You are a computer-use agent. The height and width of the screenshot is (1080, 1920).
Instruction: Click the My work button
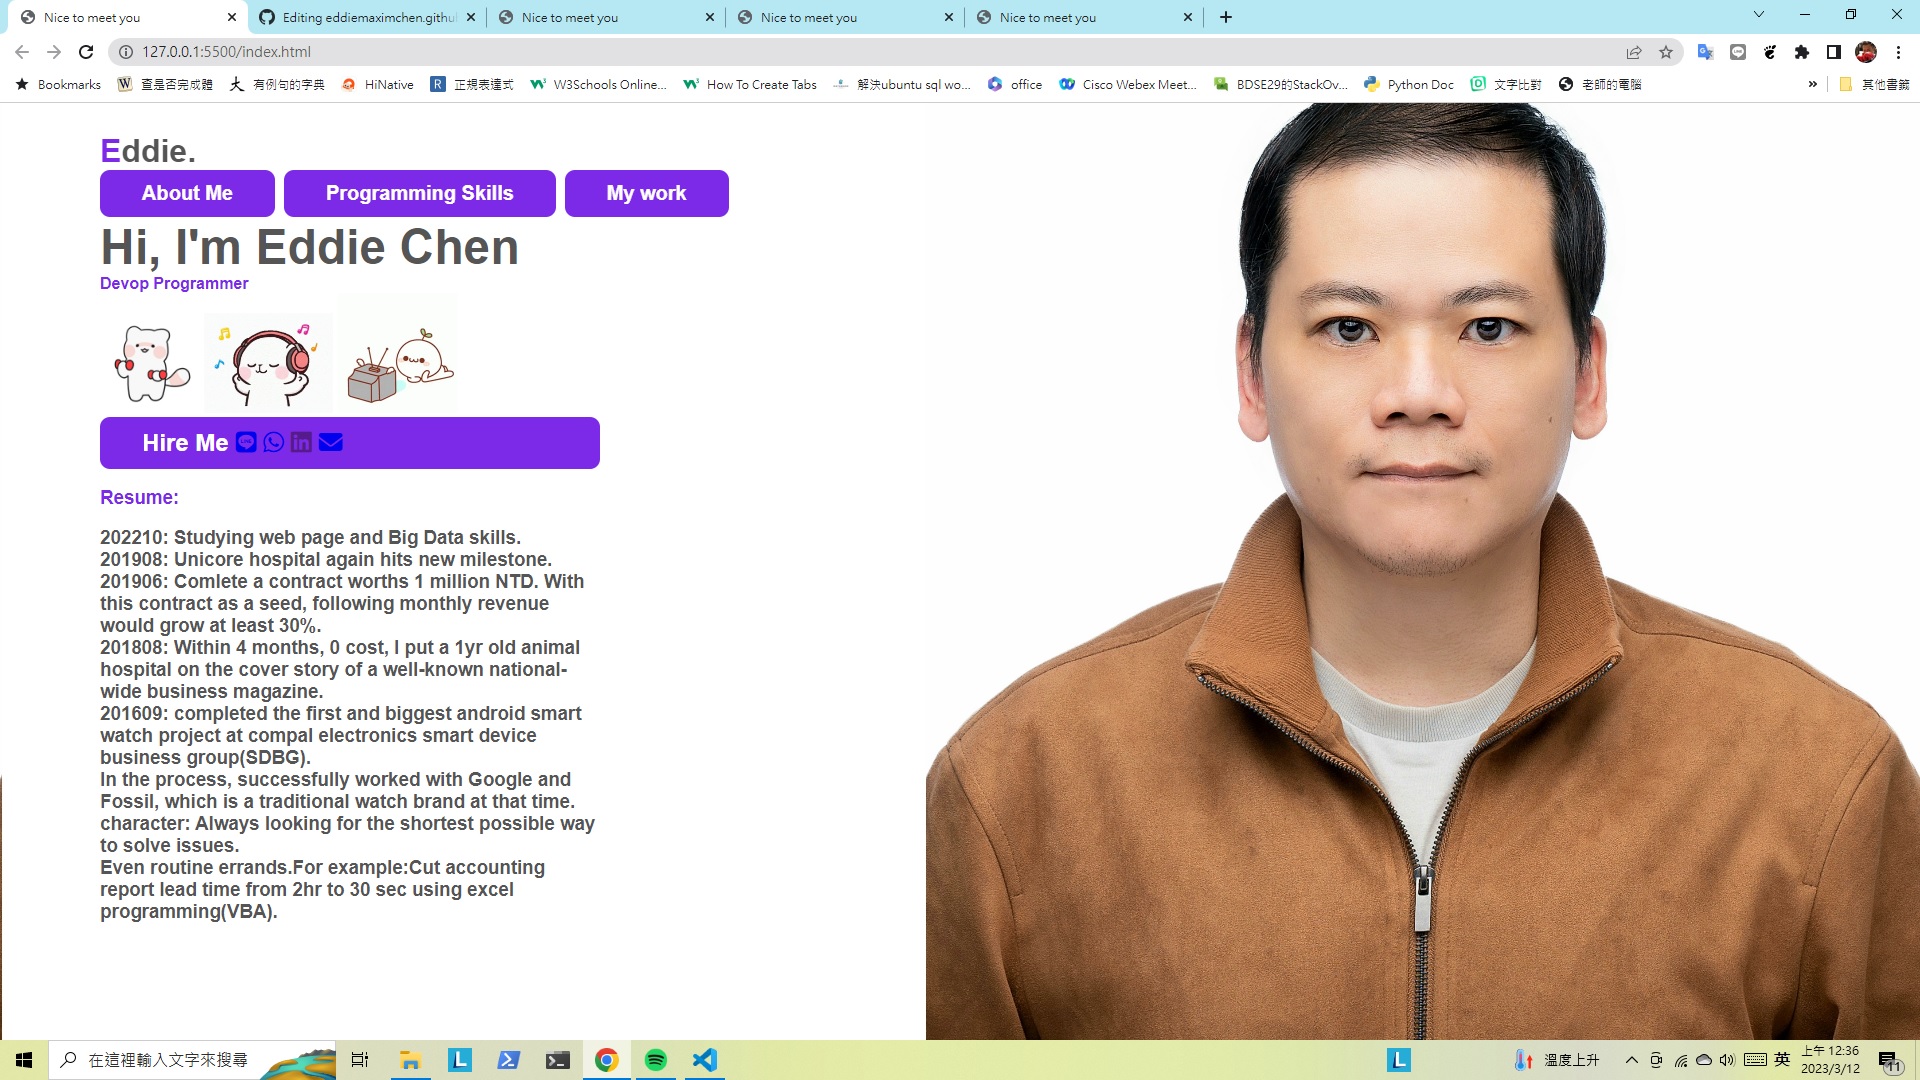646,193
